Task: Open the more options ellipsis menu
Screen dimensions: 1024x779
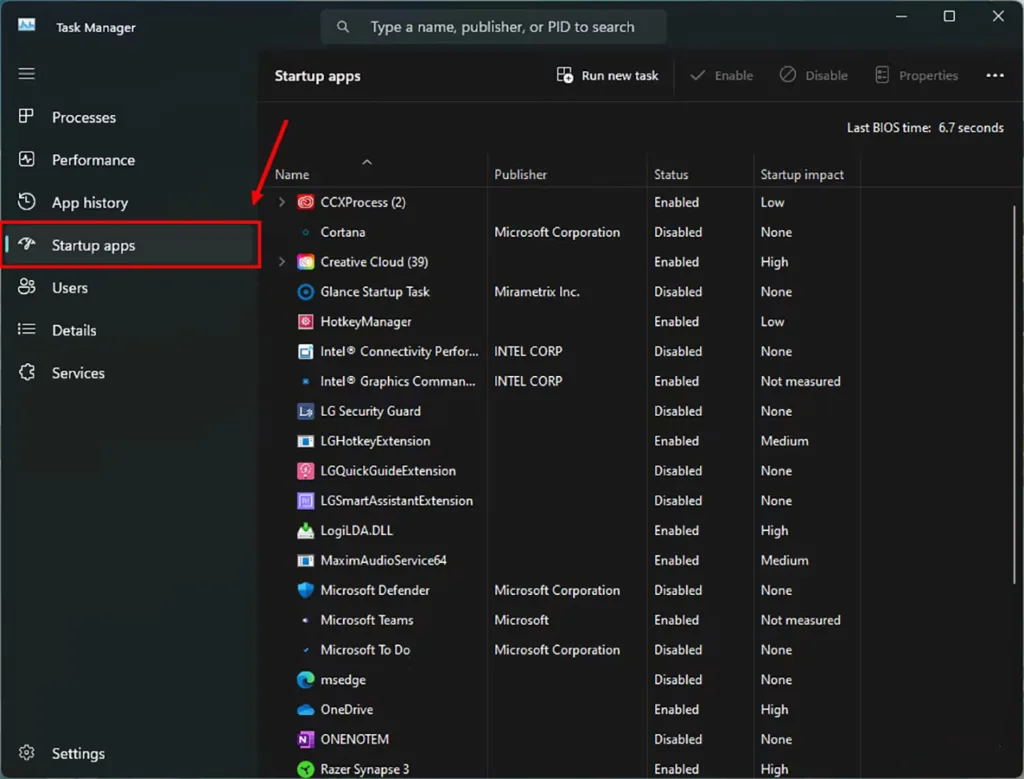Action: [995, 76]
